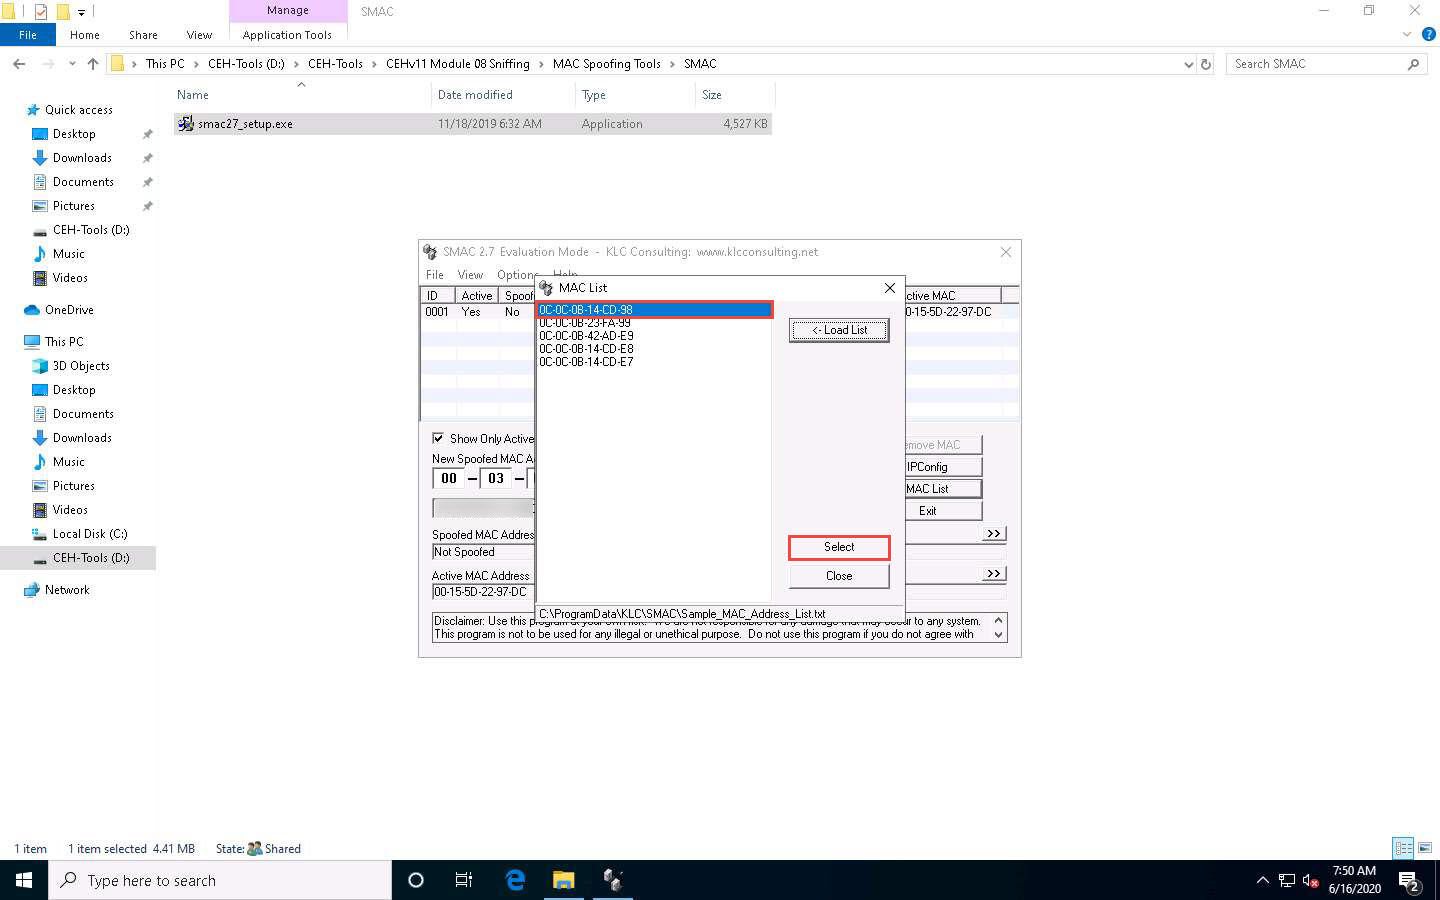Click >> button beside Spoofed MAC Address
1440x900 pixels.
coord(994,534)
